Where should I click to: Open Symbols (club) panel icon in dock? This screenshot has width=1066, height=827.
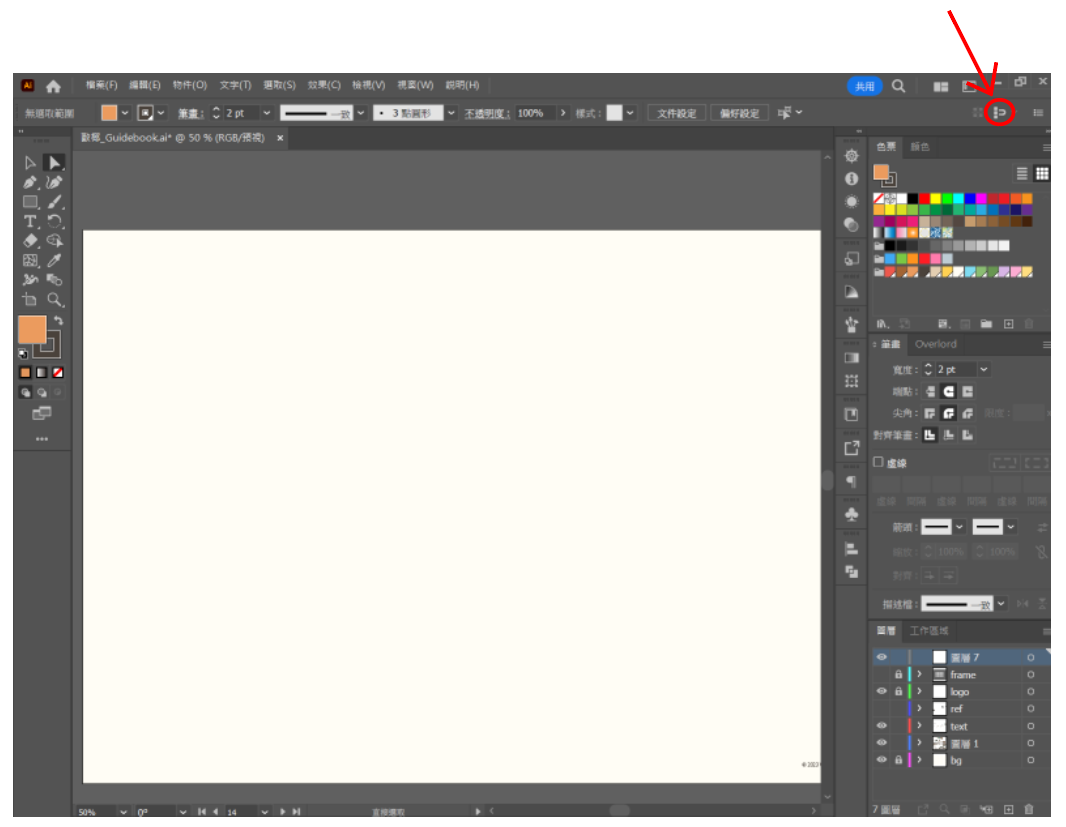tap(851, 514)
